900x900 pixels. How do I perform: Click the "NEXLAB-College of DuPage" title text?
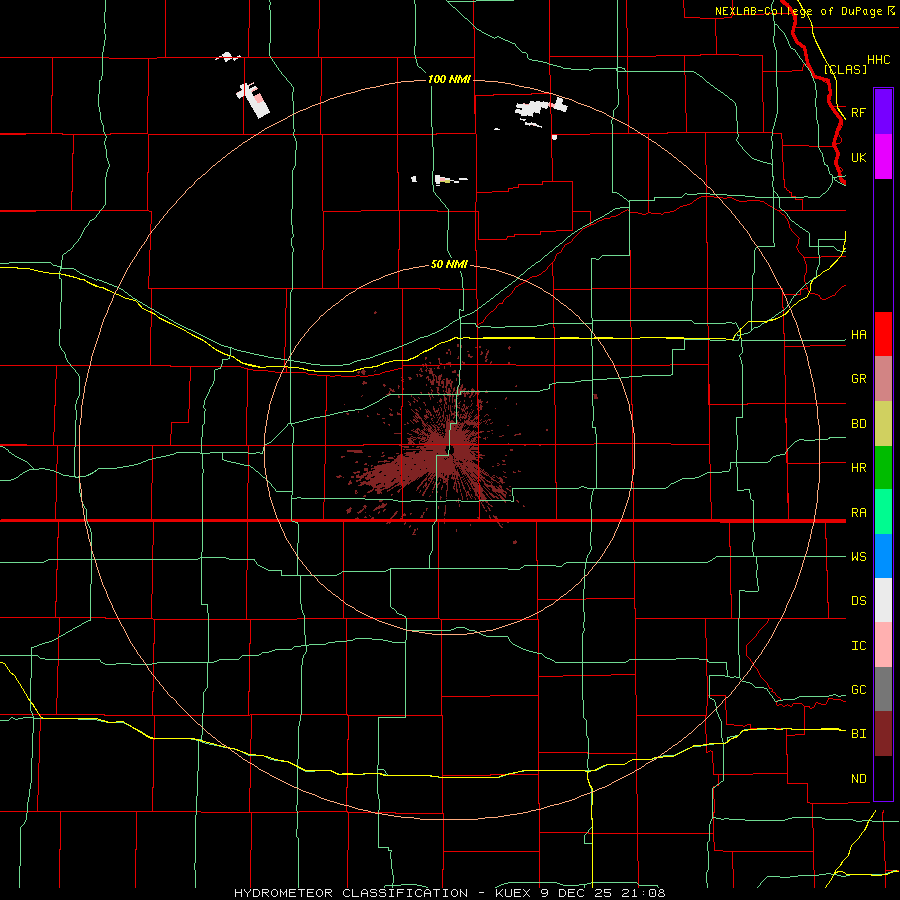(799, 11)
